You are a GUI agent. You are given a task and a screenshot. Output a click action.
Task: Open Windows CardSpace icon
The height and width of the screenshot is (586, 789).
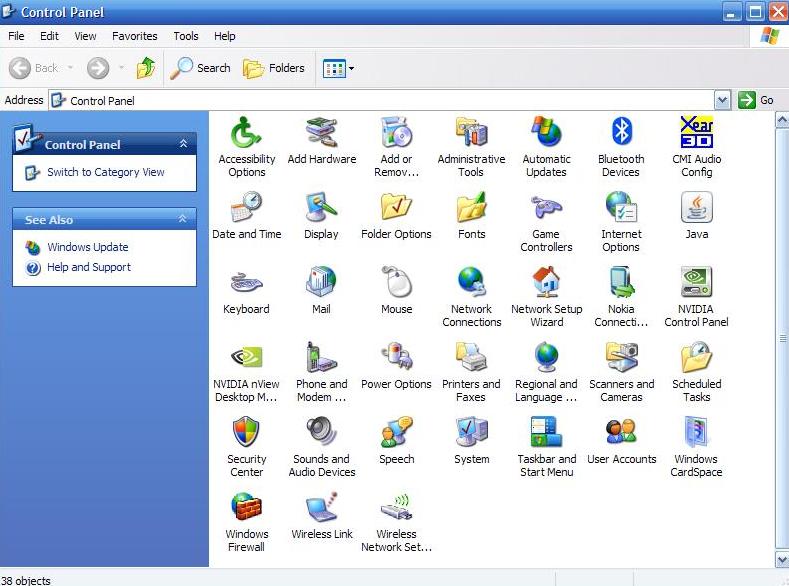click(696, 432)
